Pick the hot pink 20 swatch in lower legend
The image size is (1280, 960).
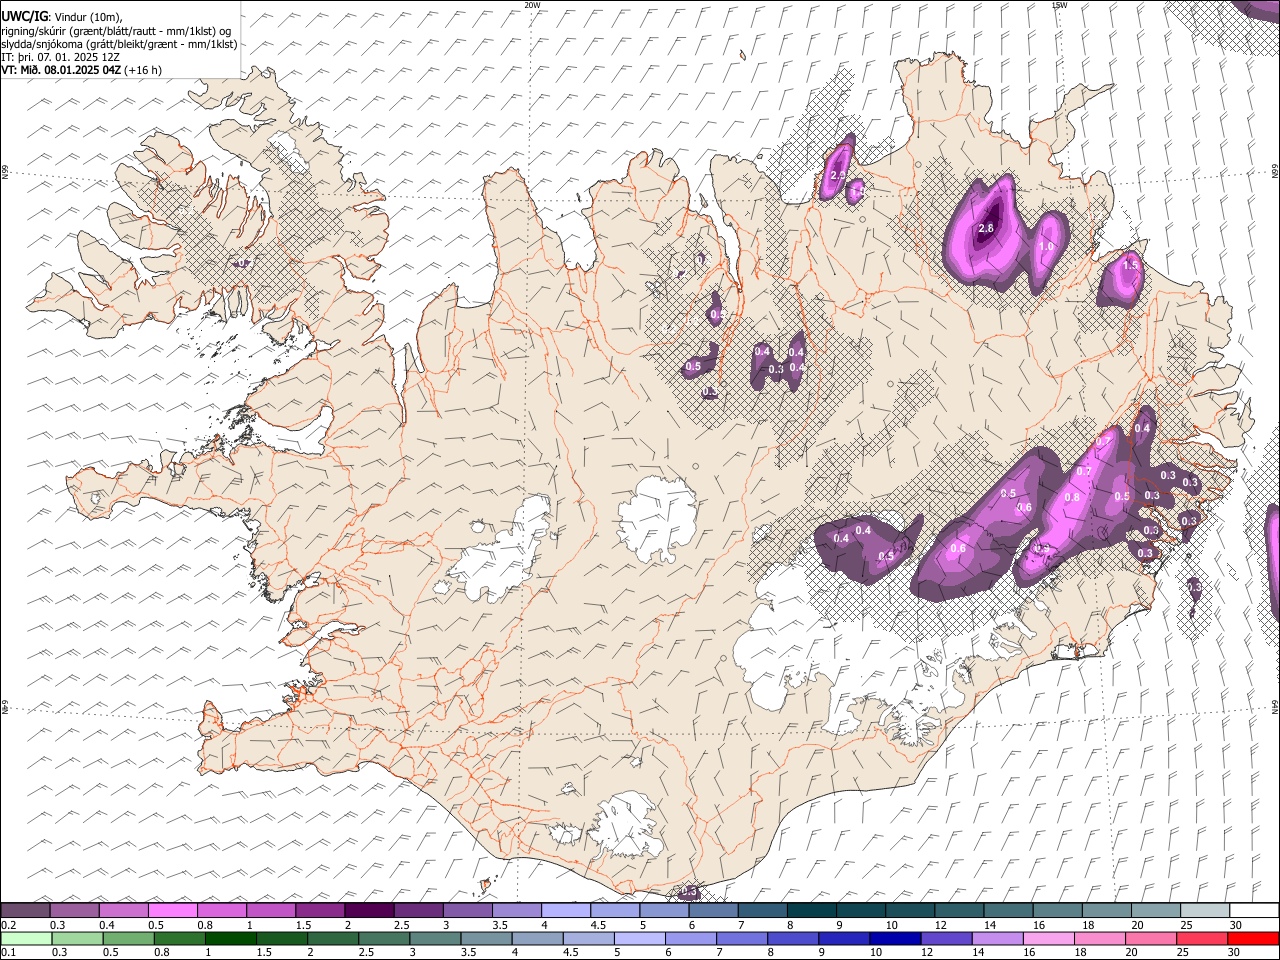click(x=1152, y=938)
